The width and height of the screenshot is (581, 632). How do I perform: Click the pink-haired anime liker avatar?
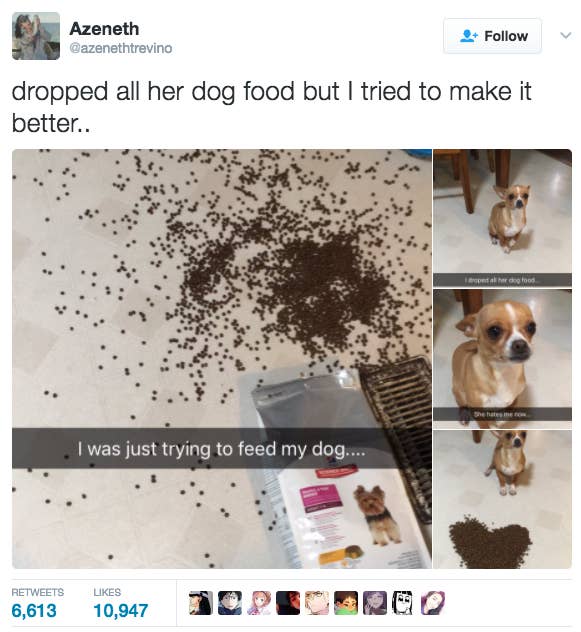(259, 603)
